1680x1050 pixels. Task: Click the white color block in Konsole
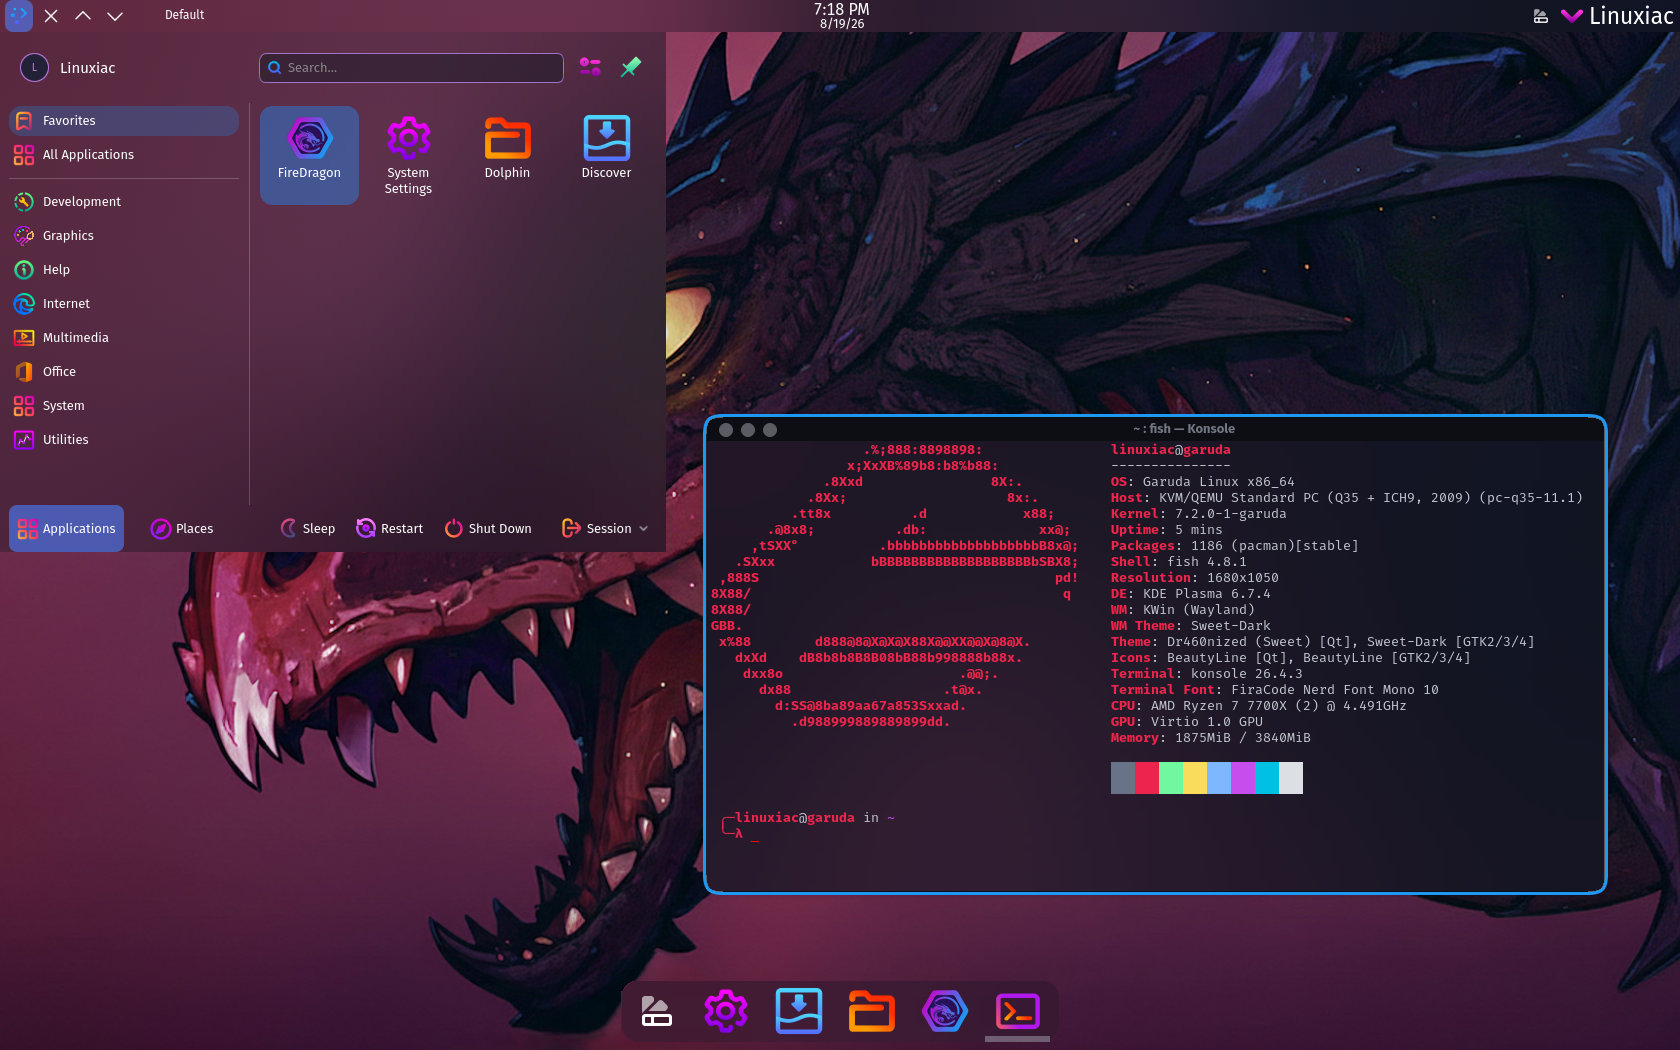[1291, 778]
